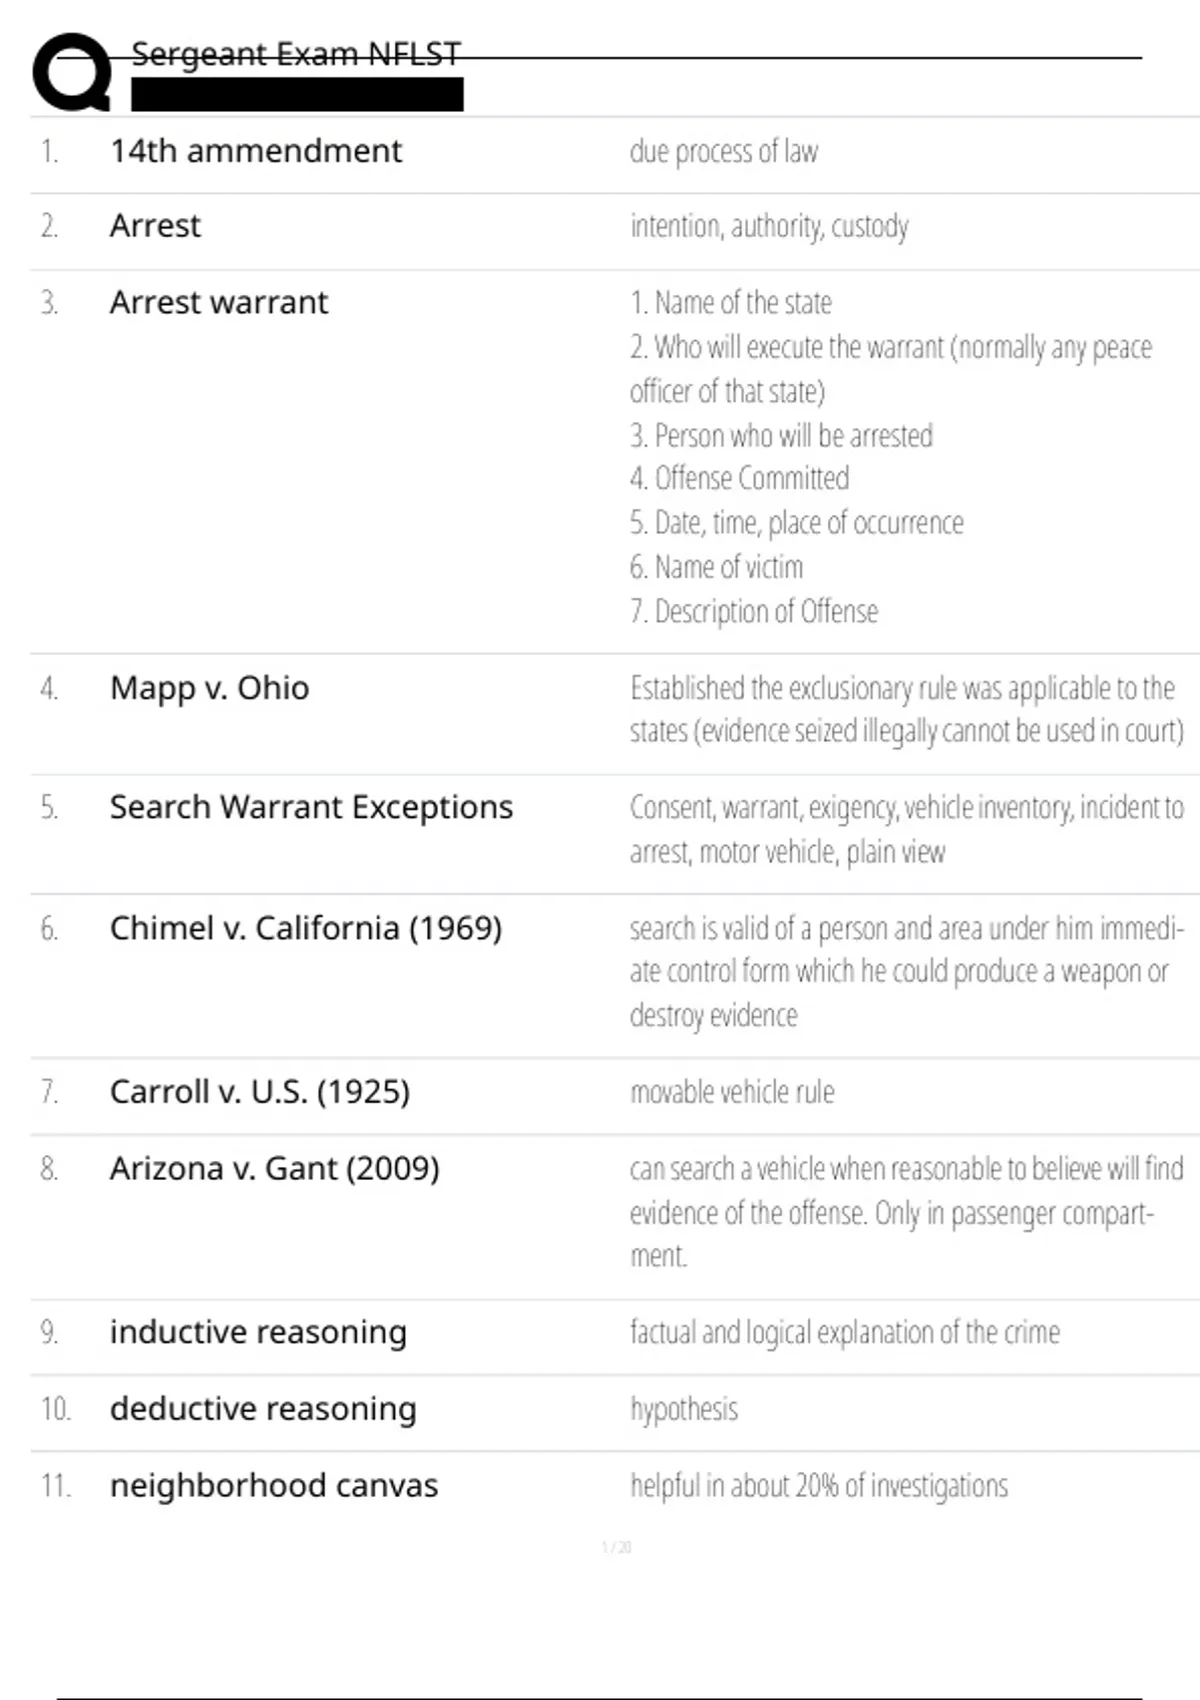1200x1700 pixels.
Task: Click the 'movable vehicle rule' definition
Action: 732,1092
